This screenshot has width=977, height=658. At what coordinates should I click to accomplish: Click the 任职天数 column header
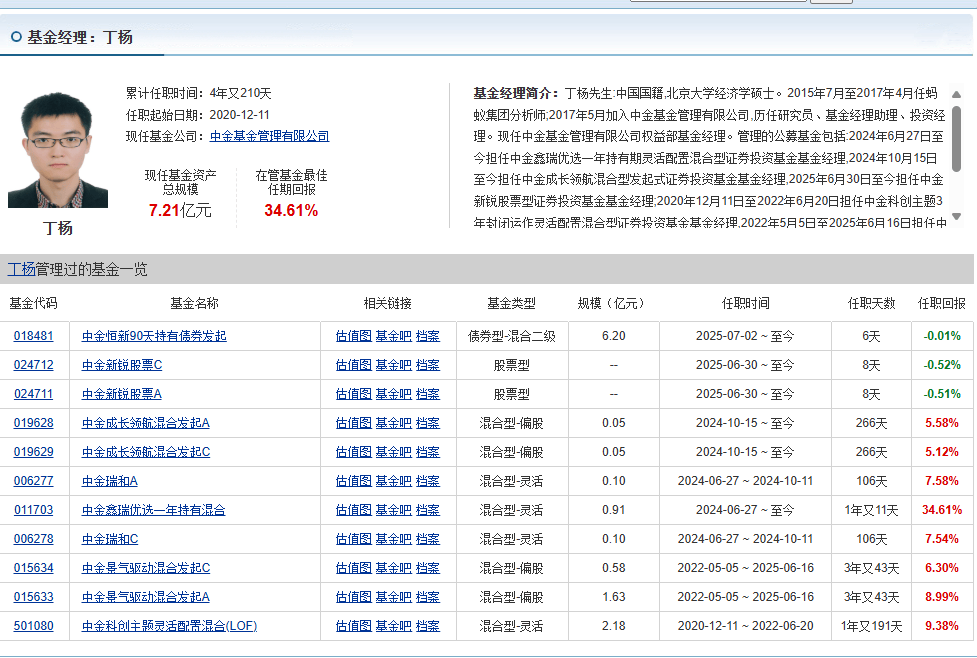pyautogui.click(x=871, y=303)
